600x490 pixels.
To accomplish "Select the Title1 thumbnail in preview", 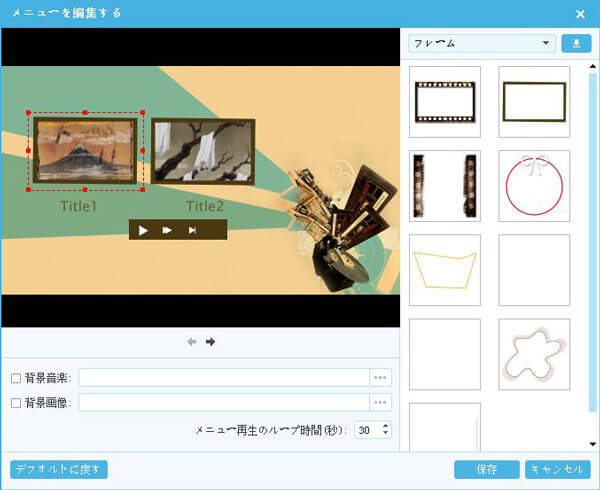I will click(x=85, y=150).
